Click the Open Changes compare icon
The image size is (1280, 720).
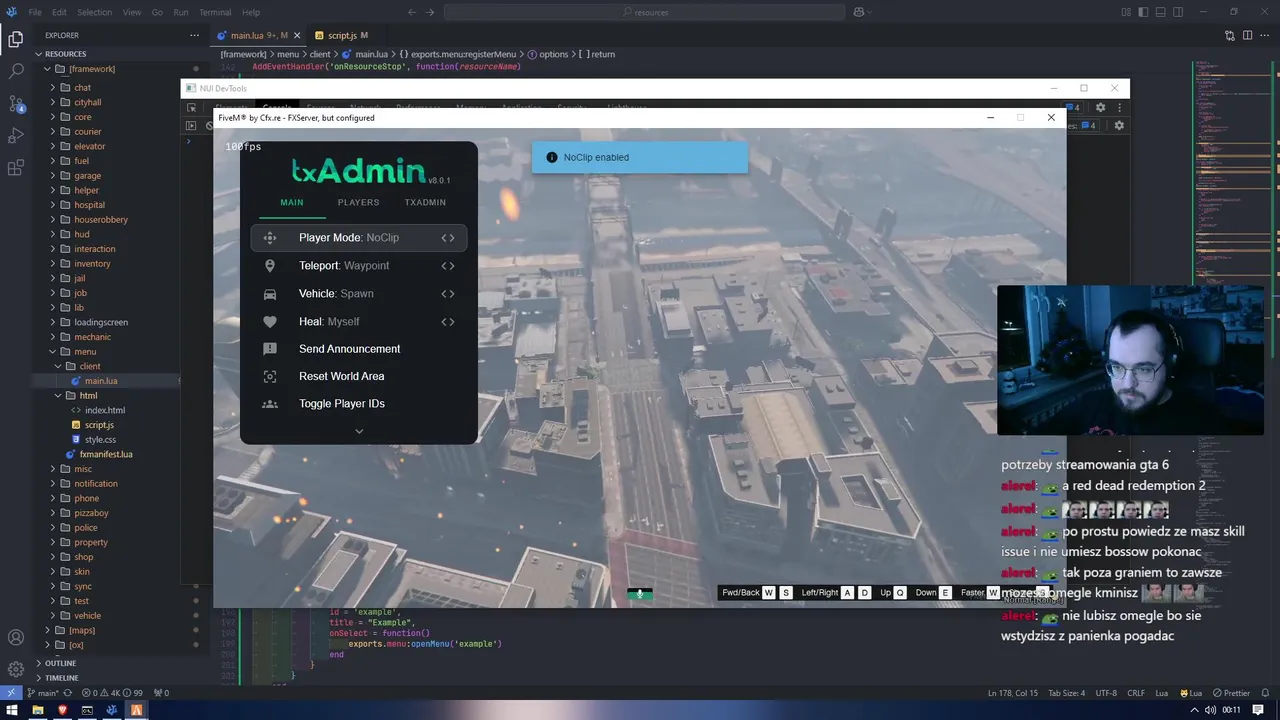coord(1230,35)
